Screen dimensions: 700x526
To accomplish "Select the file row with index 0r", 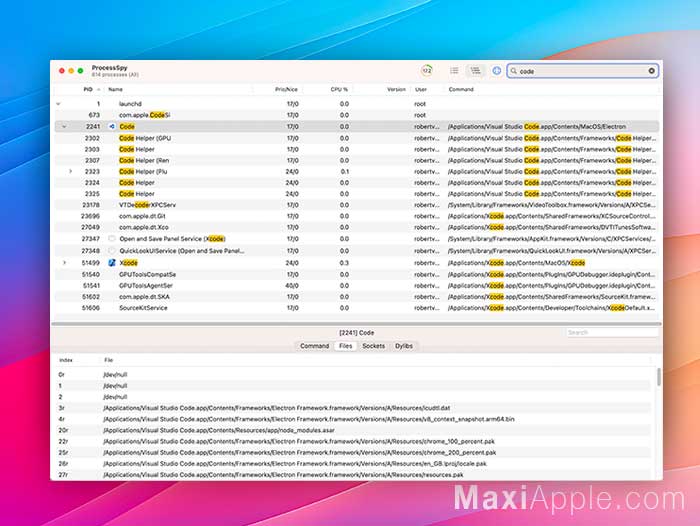I will (354, 375).
